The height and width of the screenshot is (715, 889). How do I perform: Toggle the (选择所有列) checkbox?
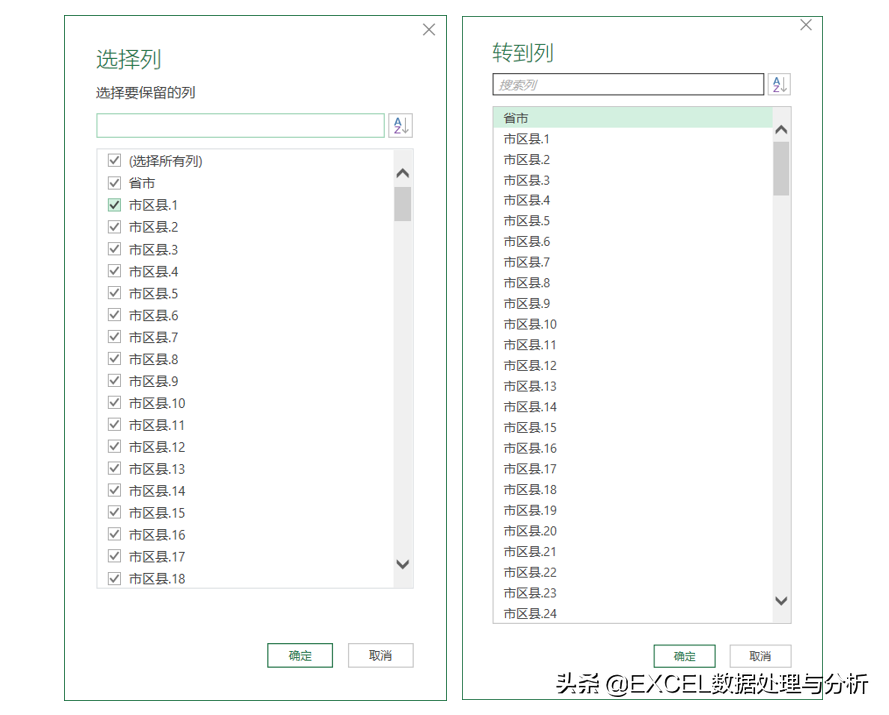[x=115, y=160]
